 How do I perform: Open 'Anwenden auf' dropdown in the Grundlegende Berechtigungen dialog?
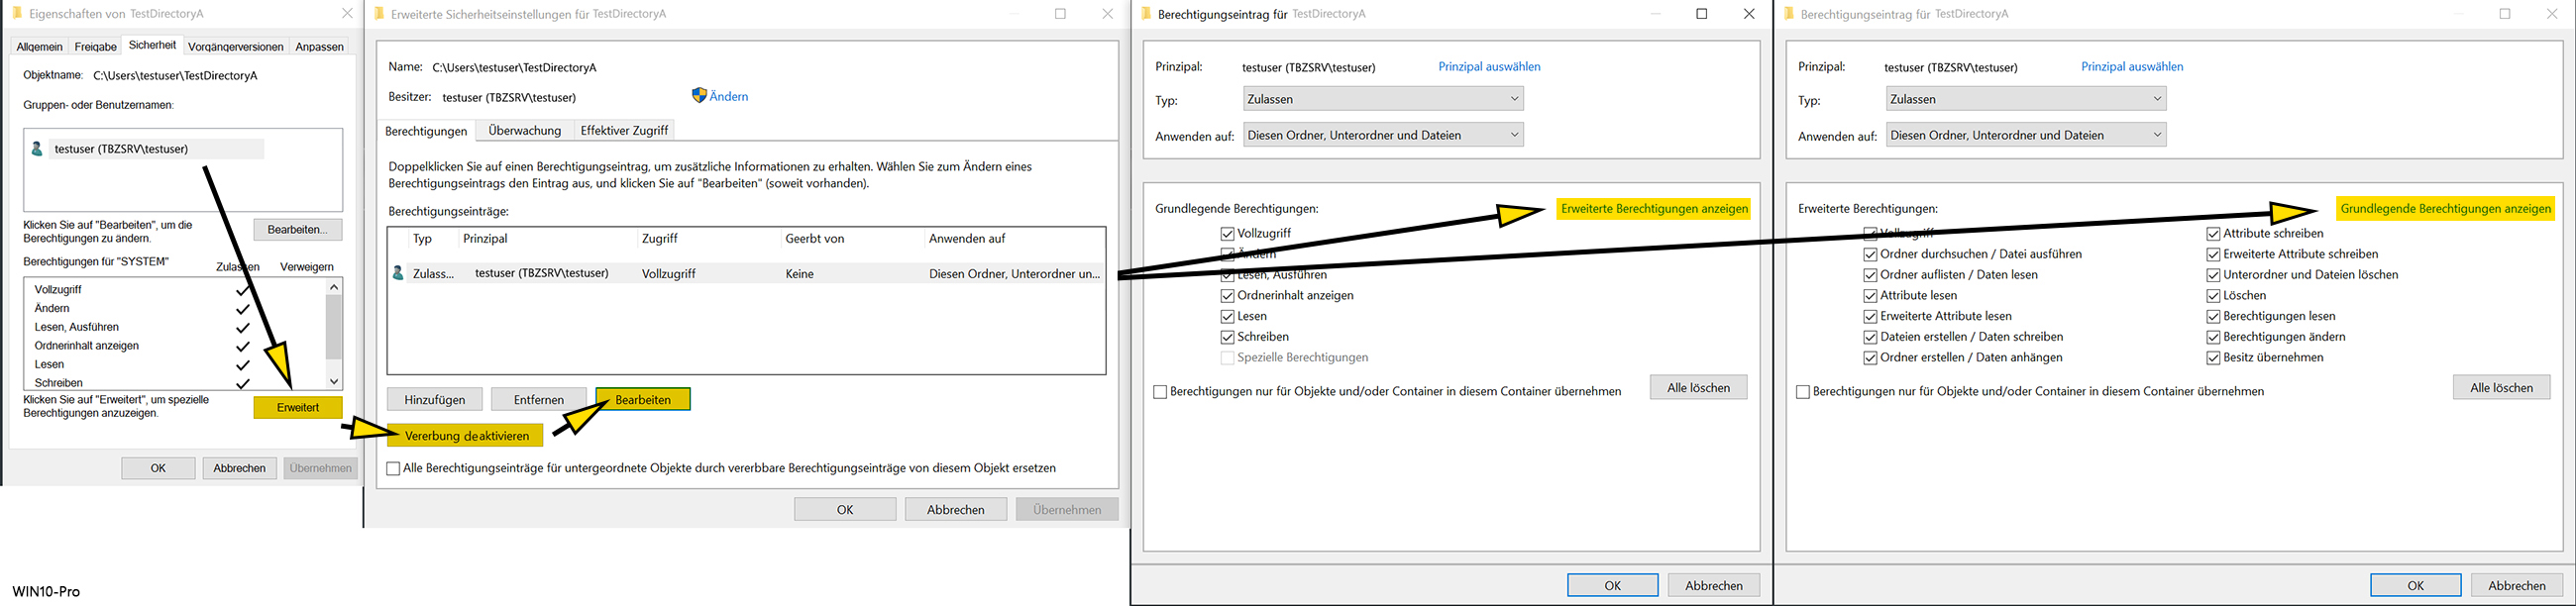1383,135
